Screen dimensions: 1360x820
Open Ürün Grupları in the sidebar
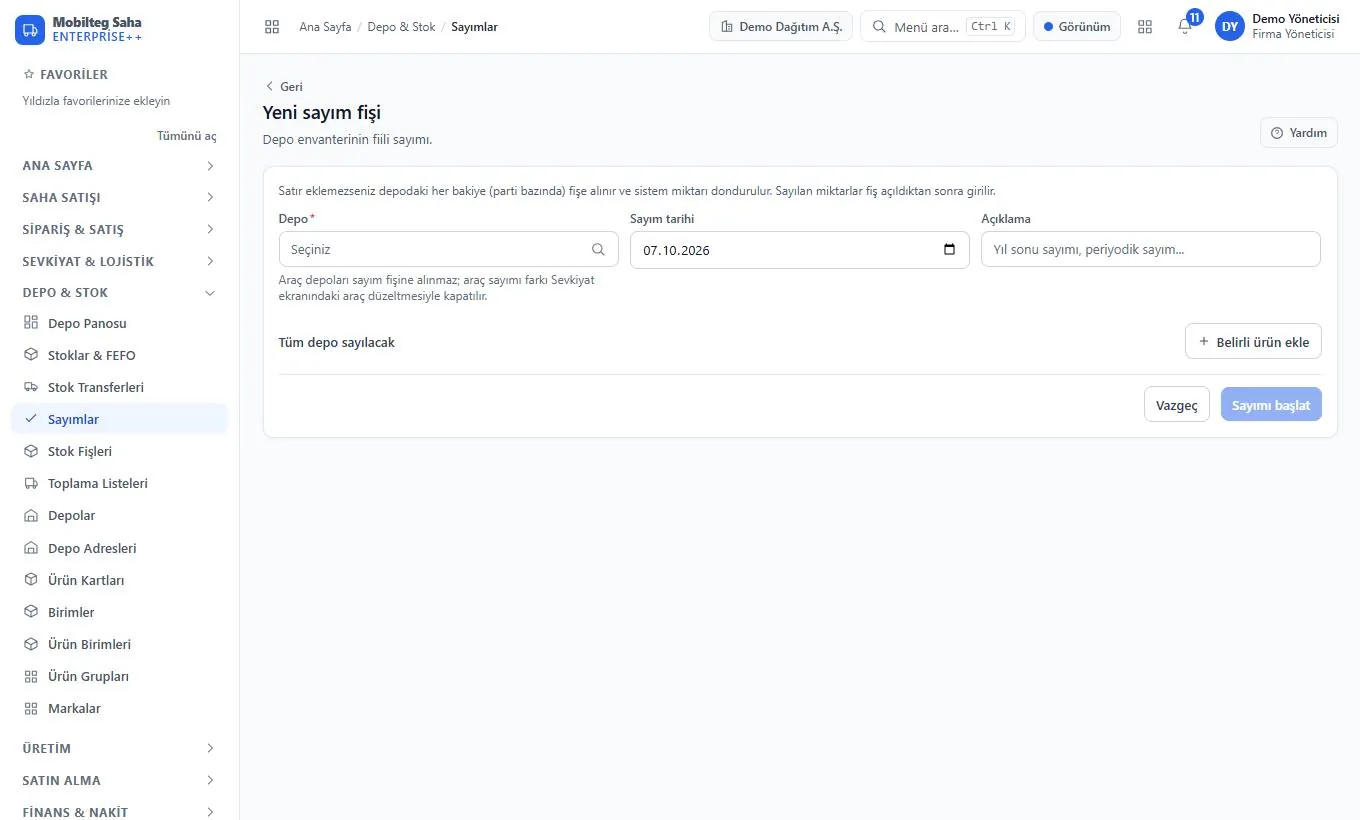119,676
